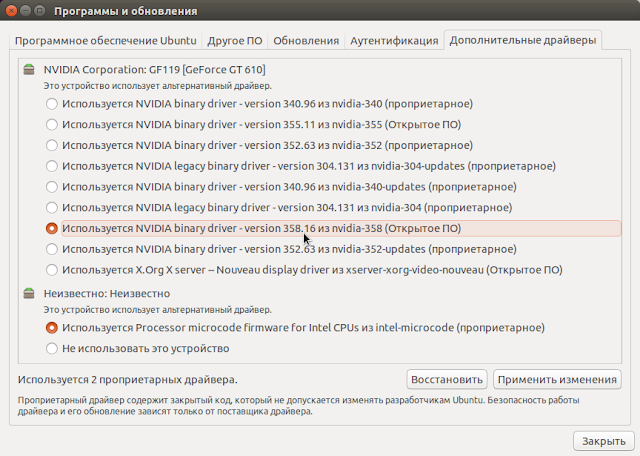Click 'Используется 2 проприетарных драйвера.' status text
The width and height of the screenshot is (640, 456).
[127, 380]
